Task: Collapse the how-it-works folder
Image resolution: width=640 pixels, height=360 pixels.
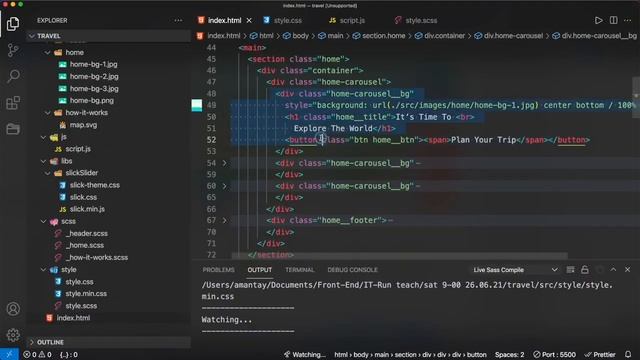Action: tap(47, 113)
